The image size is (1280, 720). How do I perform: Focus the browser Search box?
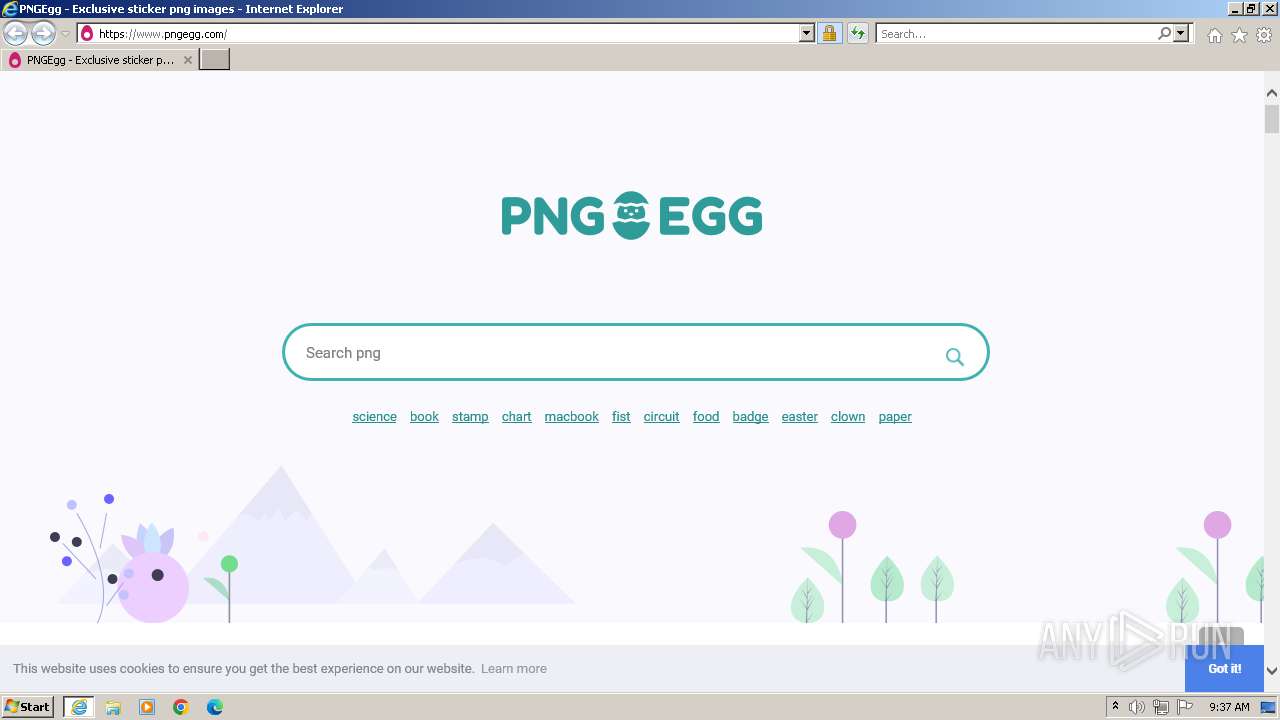pyautogui.click(x=1016, y=34)
